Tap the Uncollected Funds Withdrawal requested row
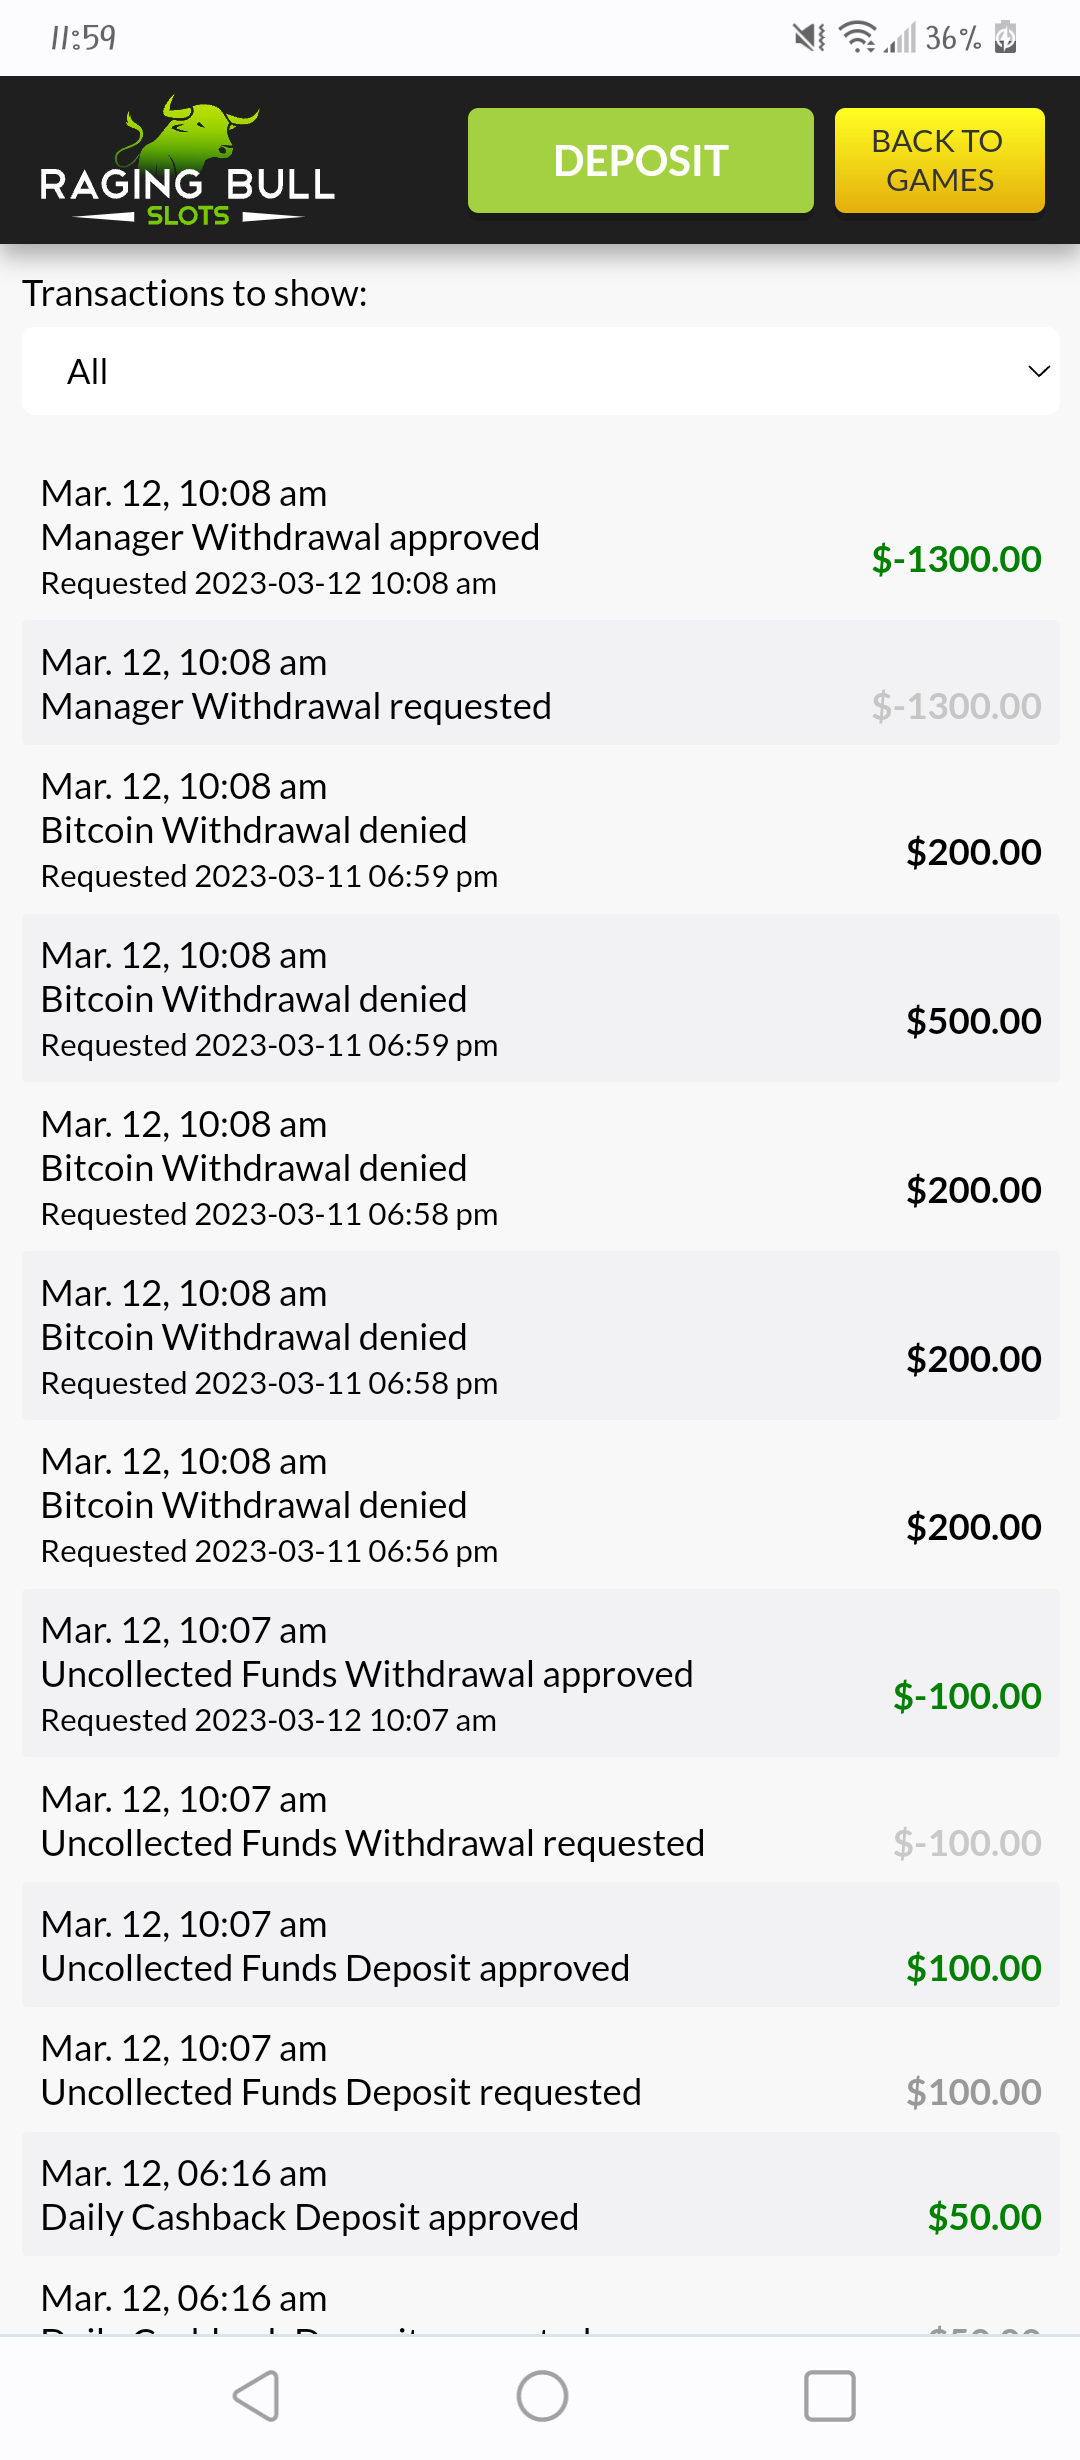The width and height of the screenshot is (1080, 2460). tap(540, 1821)
